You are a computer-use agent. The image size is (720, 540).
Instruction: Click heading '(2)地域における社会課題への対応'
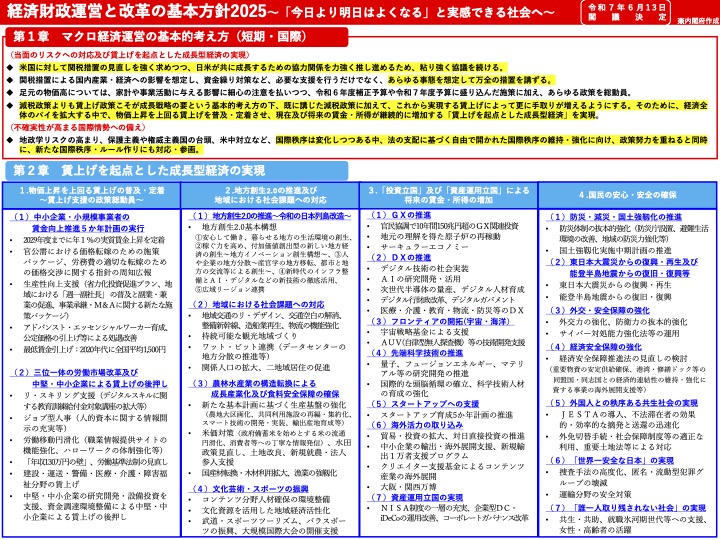(258, 305)
